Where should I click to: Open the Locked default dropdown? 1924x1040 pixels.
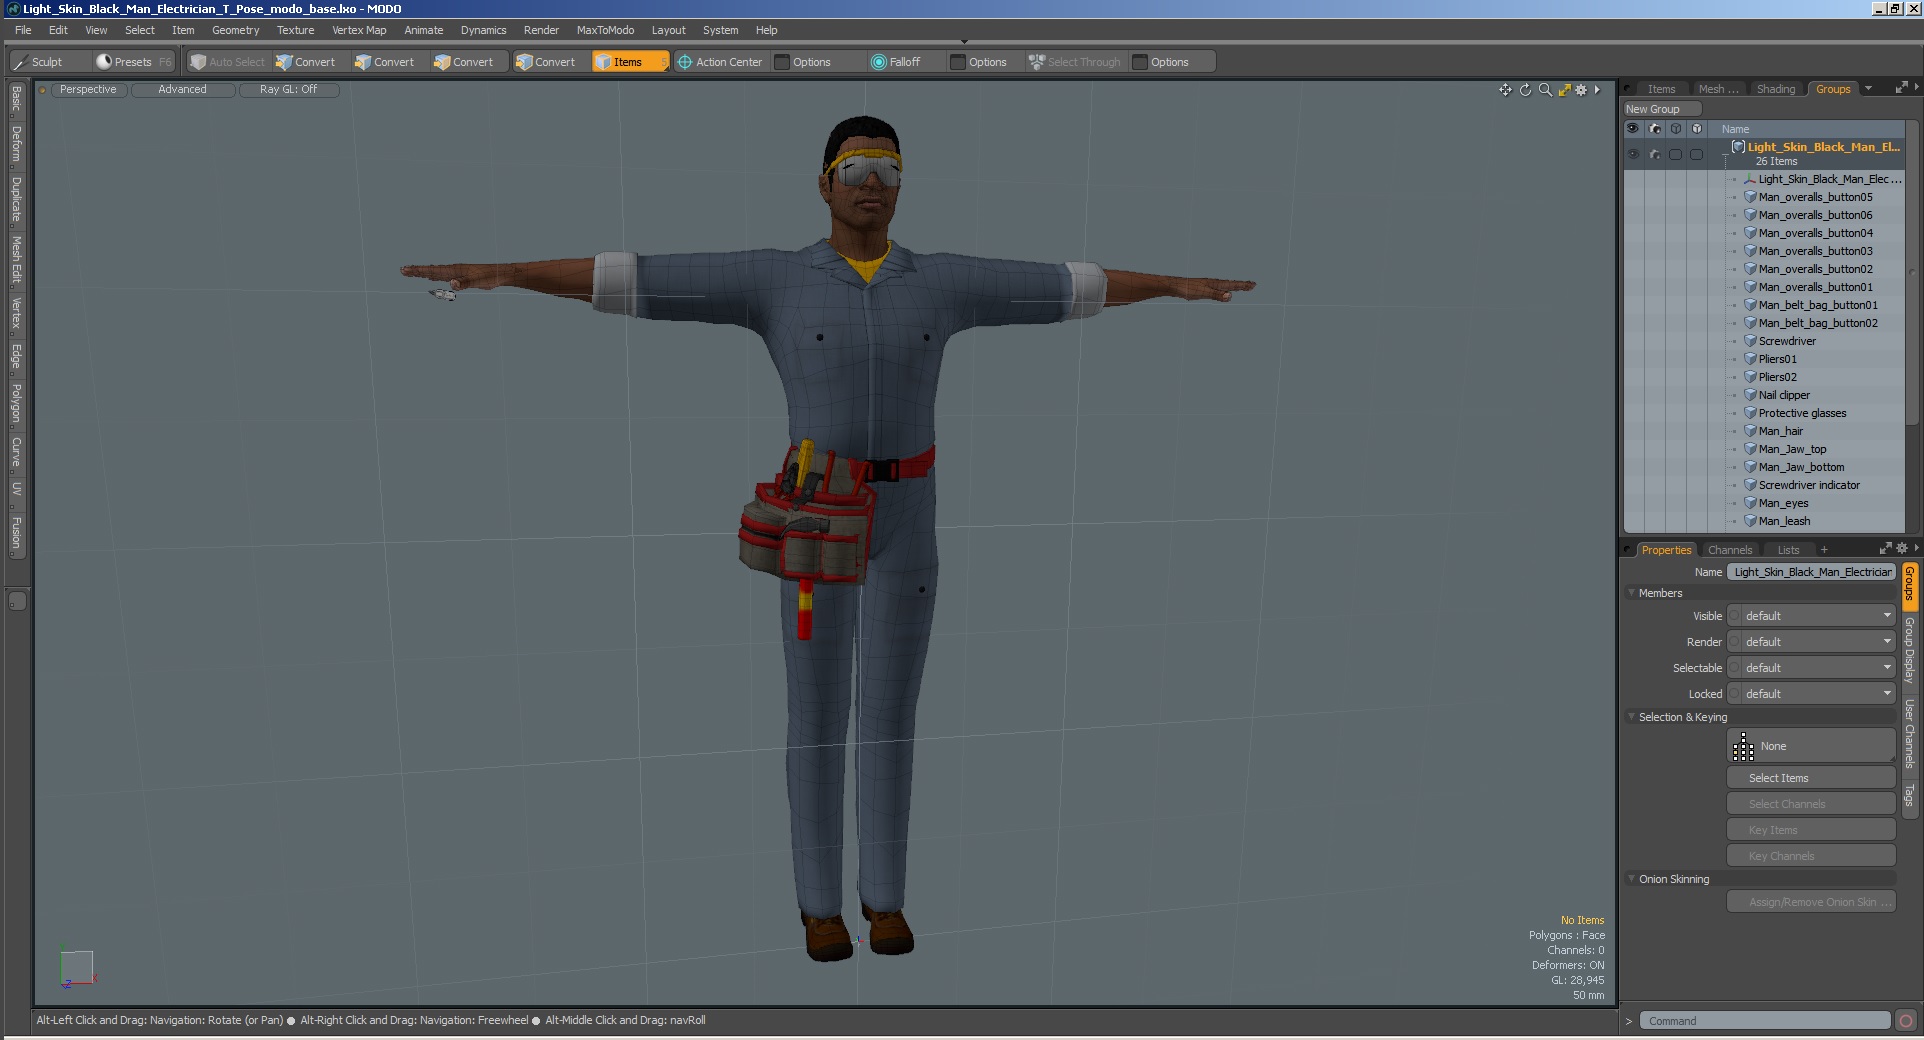[1818, 694]
